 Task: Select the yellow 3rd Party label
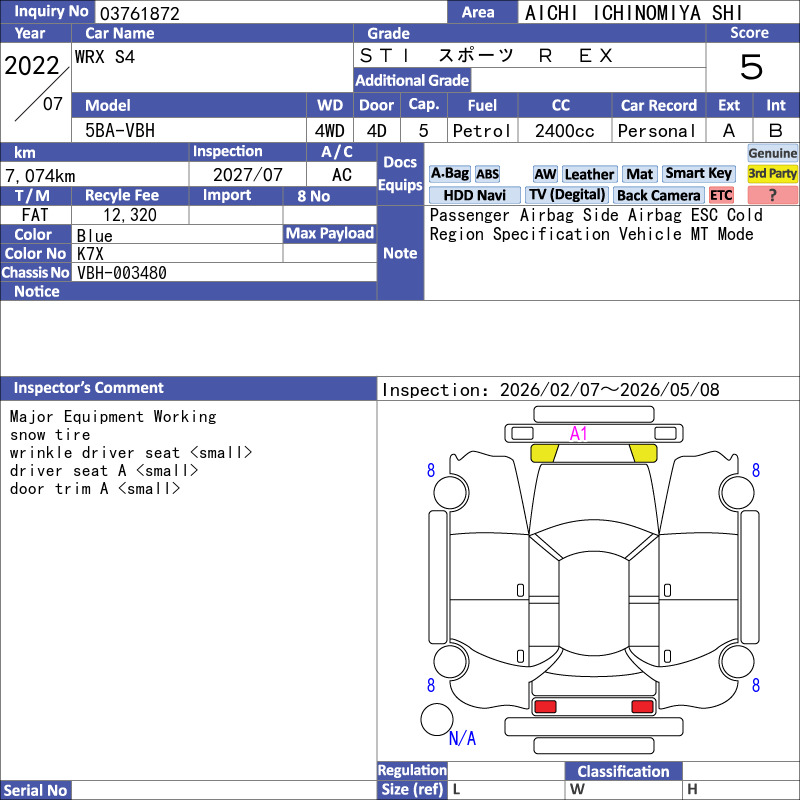[773, 174]
